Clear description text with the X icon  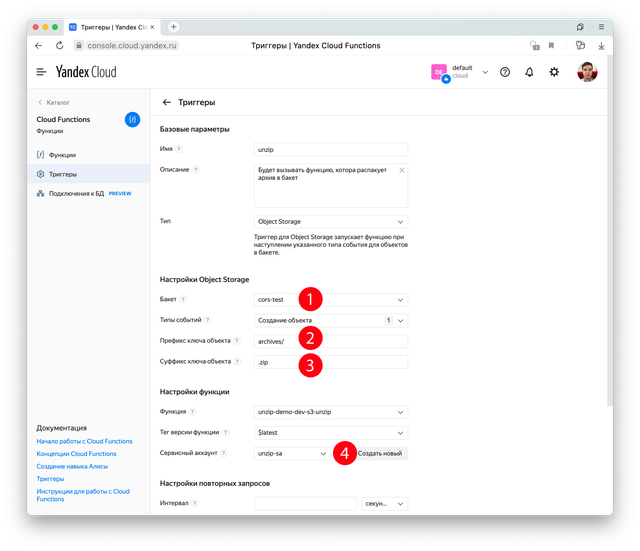(x=402, y=170)
